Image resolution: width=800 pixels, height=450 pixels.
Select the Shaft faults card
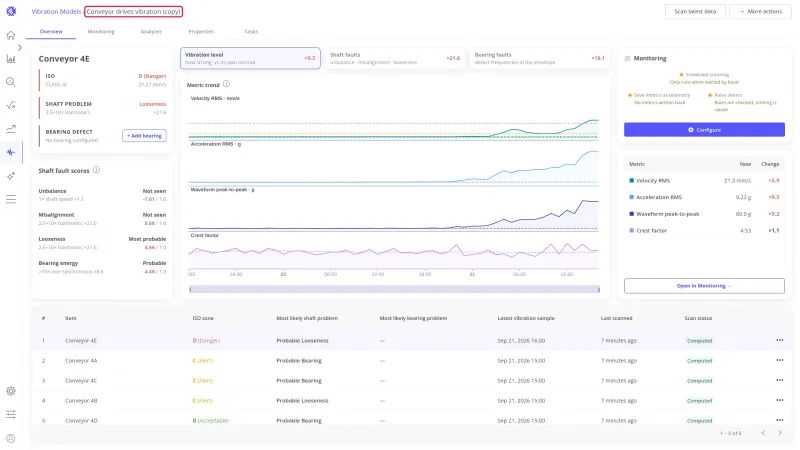click(x=395, y=58)
